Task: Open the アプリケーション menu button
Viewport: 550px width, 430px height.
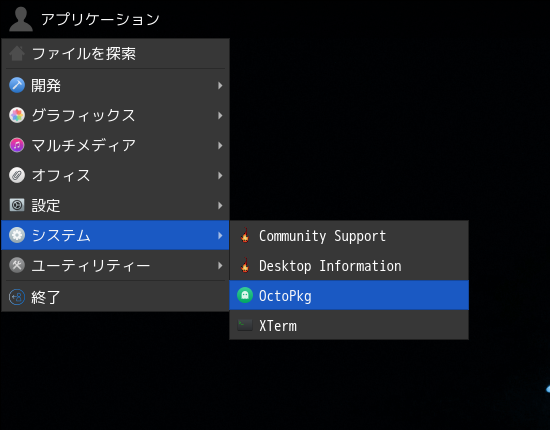Action: (84, 19)
